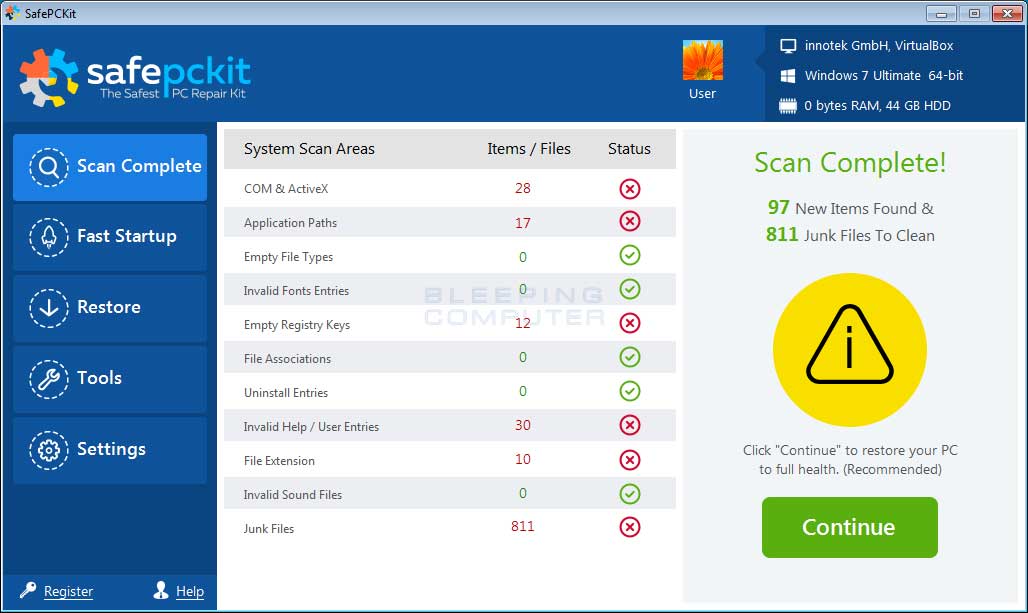Viewport: 1028px width, 613px height.
Task: Click the person icon beside Help
Action: 161,591
